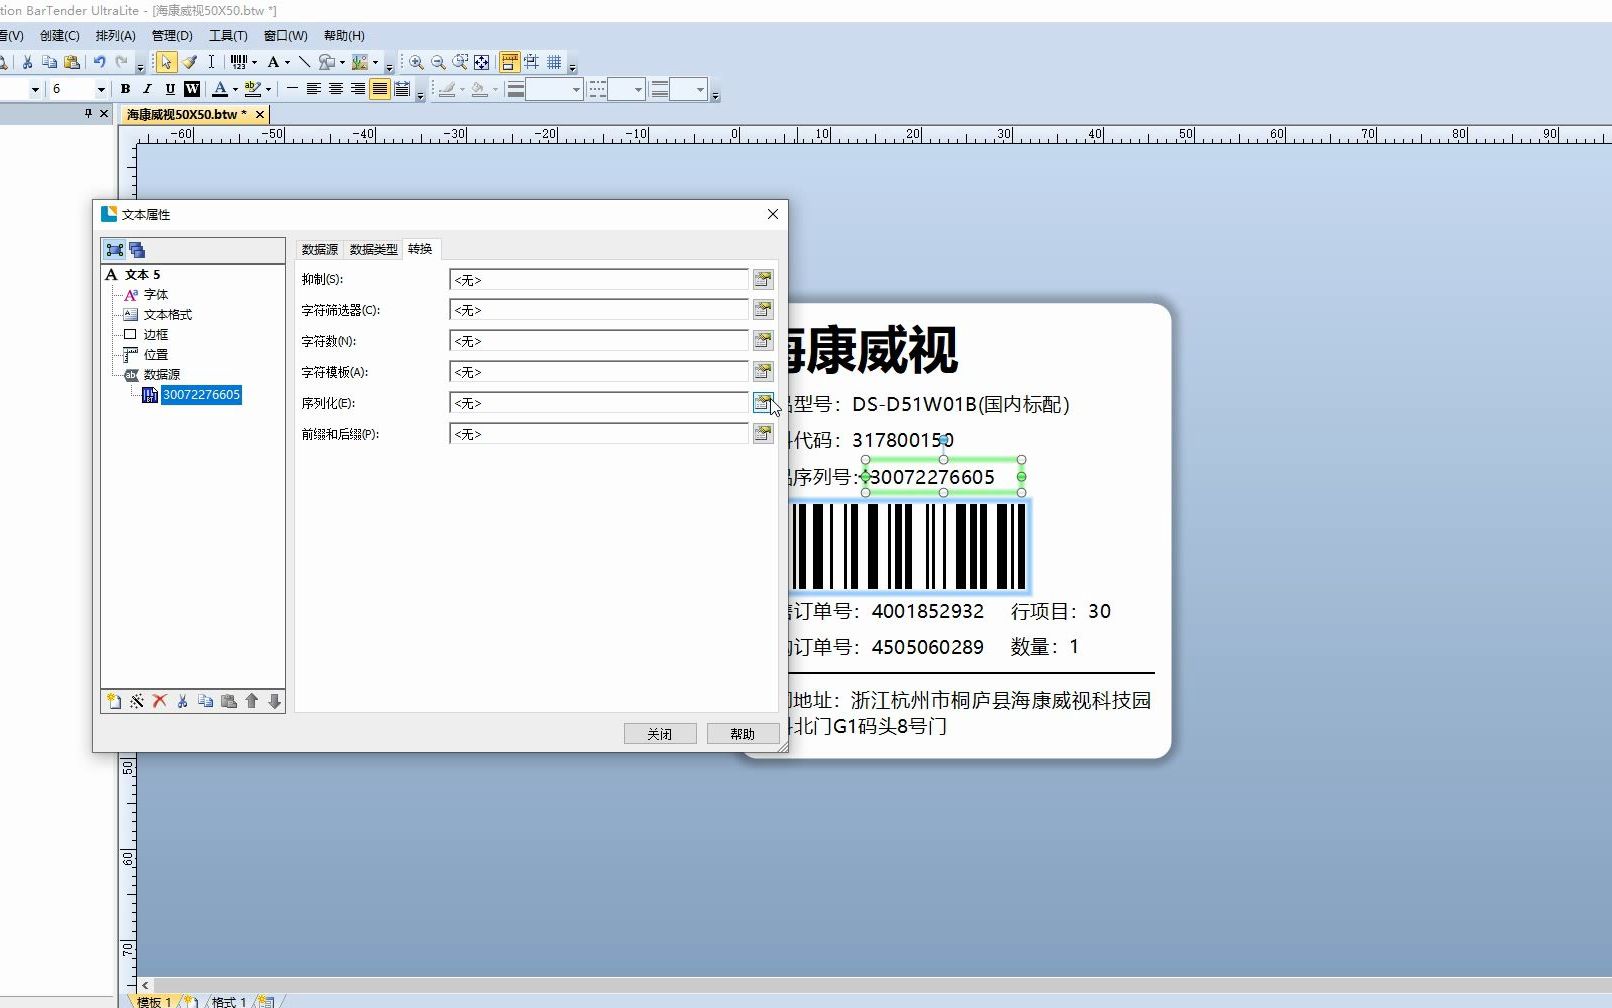Screen dimensions: 1612x1008
Task: Choose the barcode creation tool
Action: click(x=238, y=62)
